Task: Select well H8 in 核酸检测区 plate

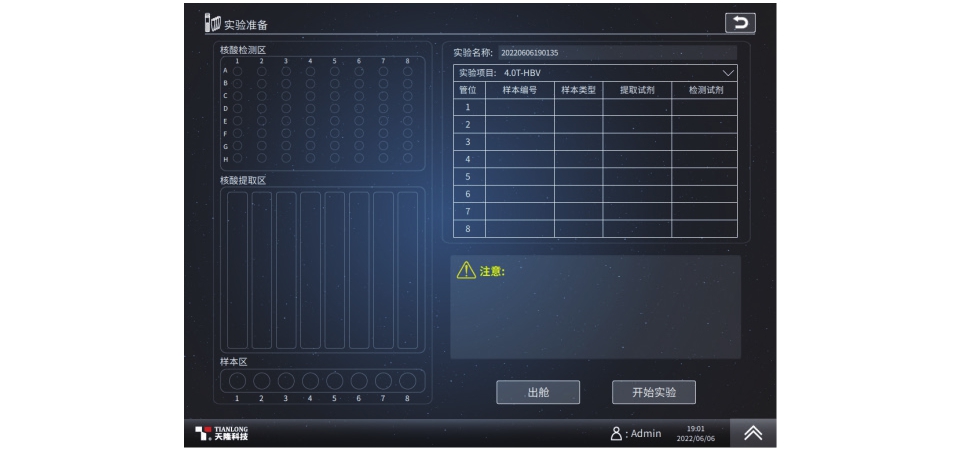Action: point(407,158)
